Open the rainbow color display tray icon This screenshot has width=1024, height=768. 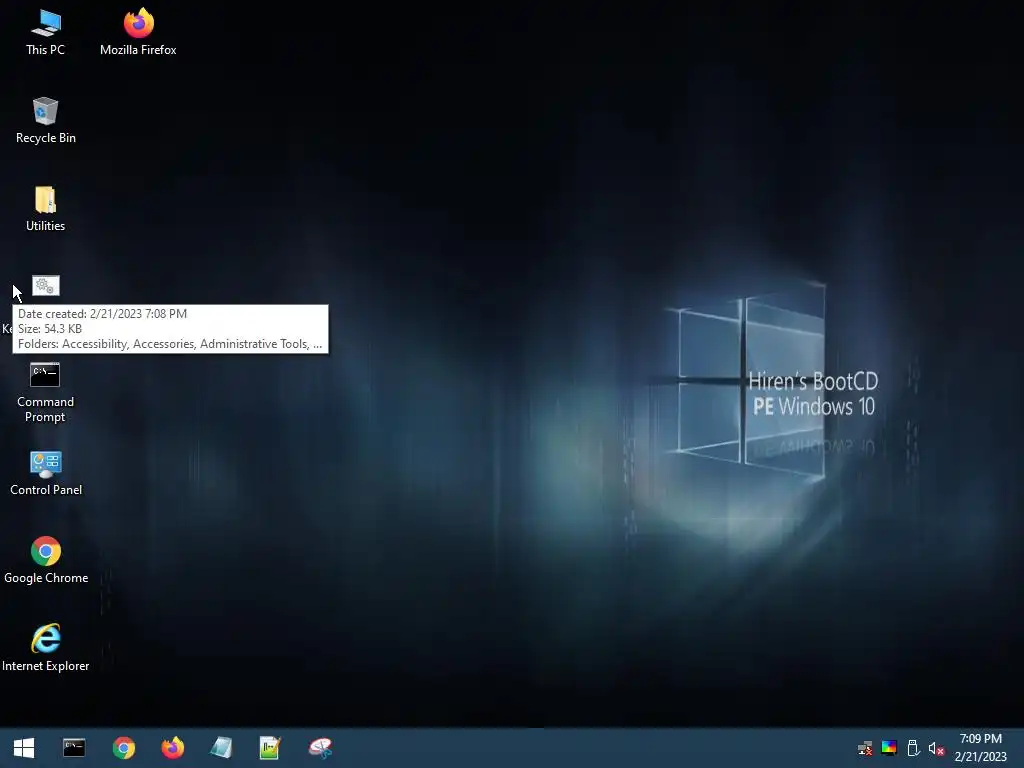(889, 748)
